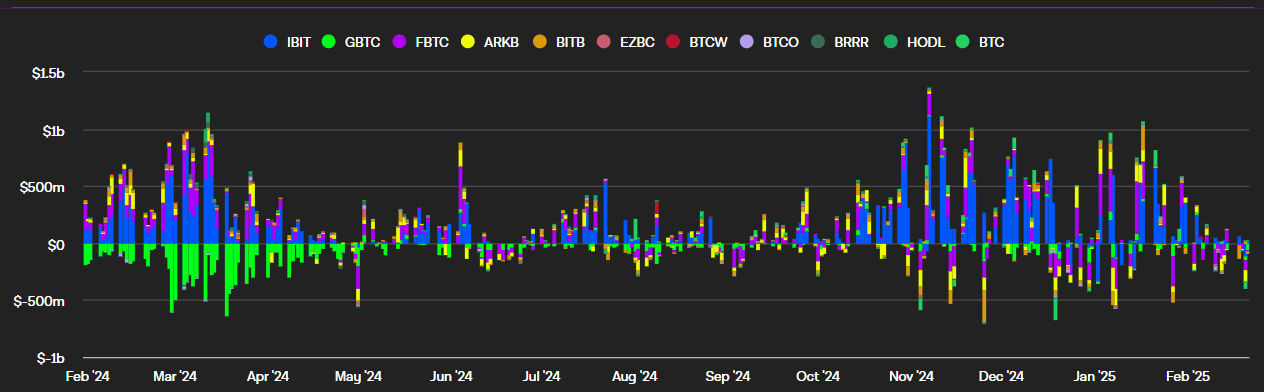The height and width of the screenshot is (392, 1264).
Task: Click the Jul '24 axis label
Action: point(541,376)
